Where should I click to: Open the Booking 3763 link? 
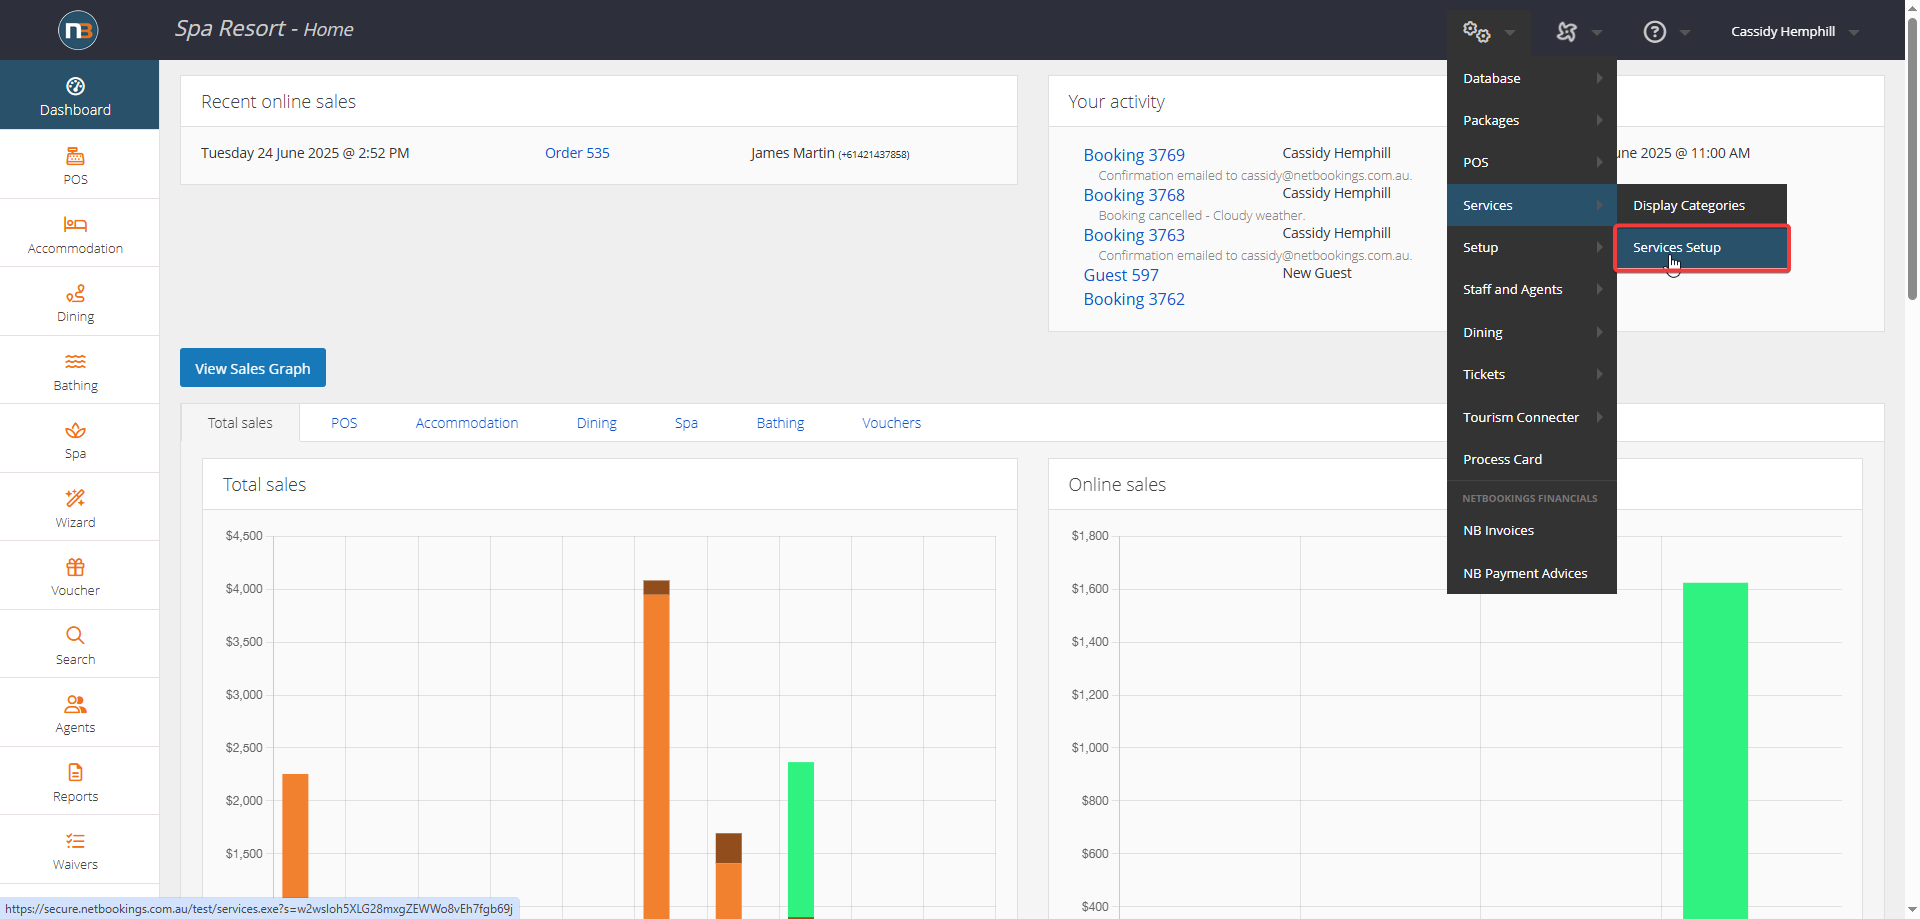click(1134, 235)
